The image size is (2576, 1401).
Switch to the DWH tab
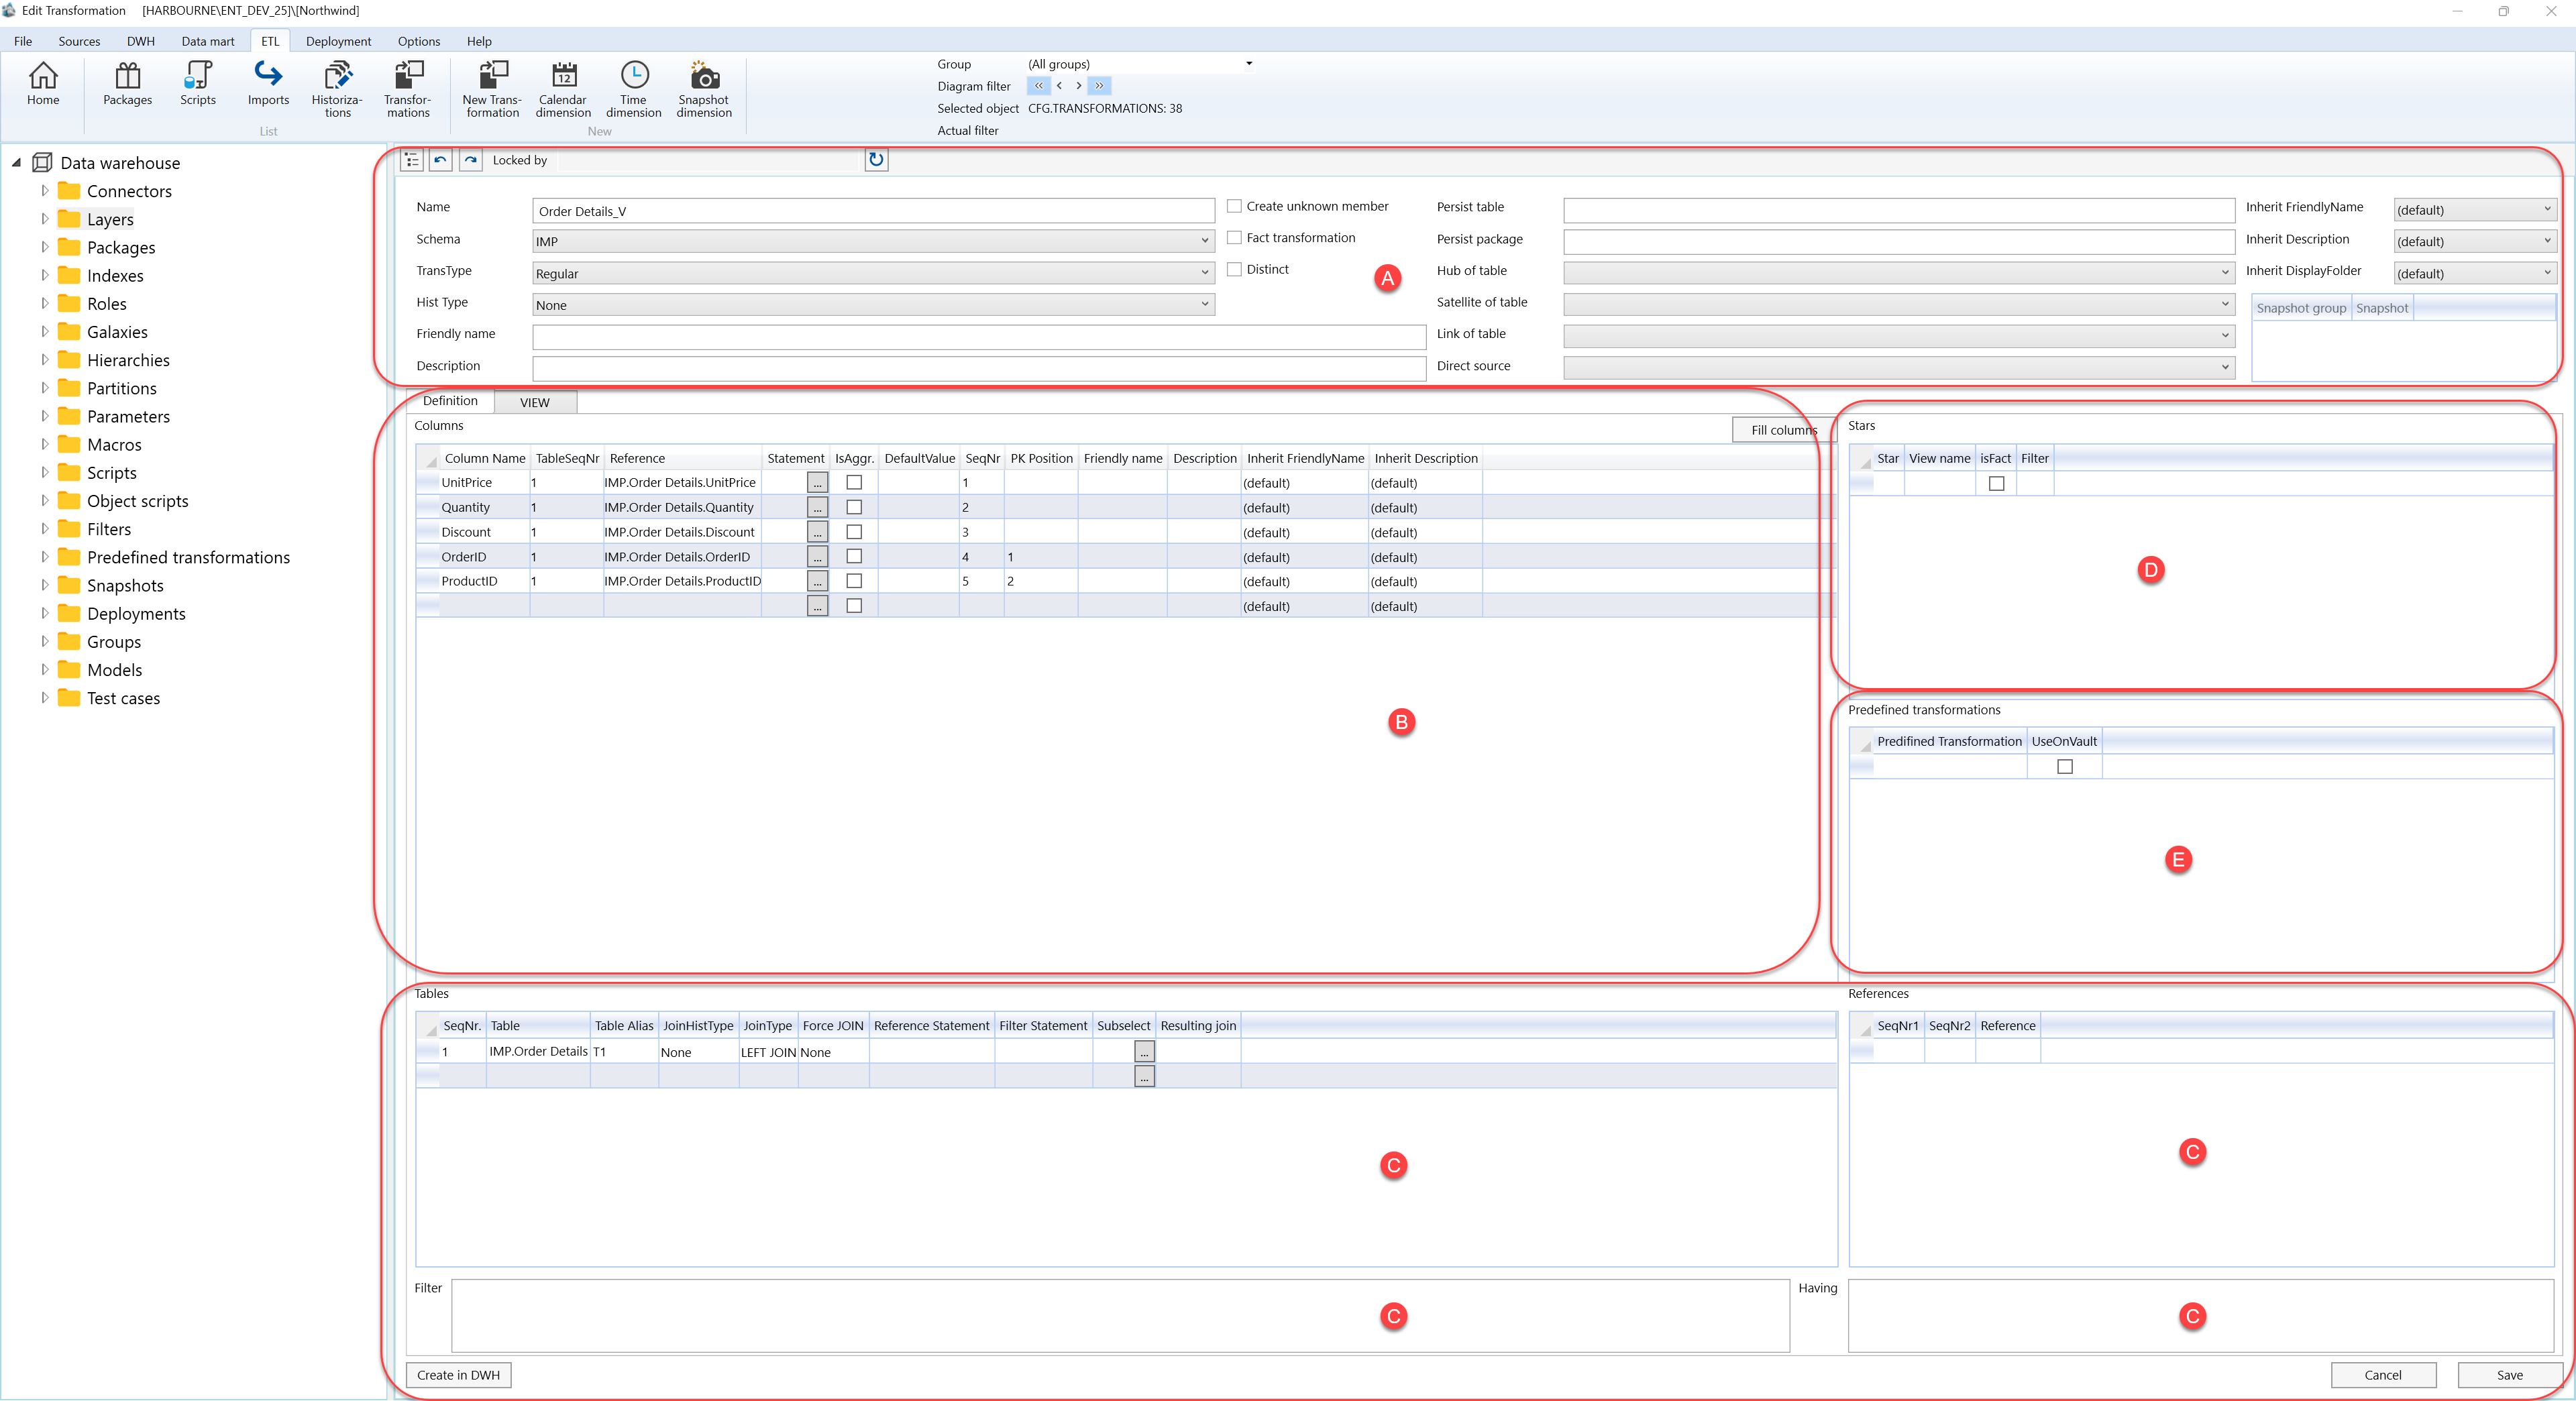coord(140,41)
